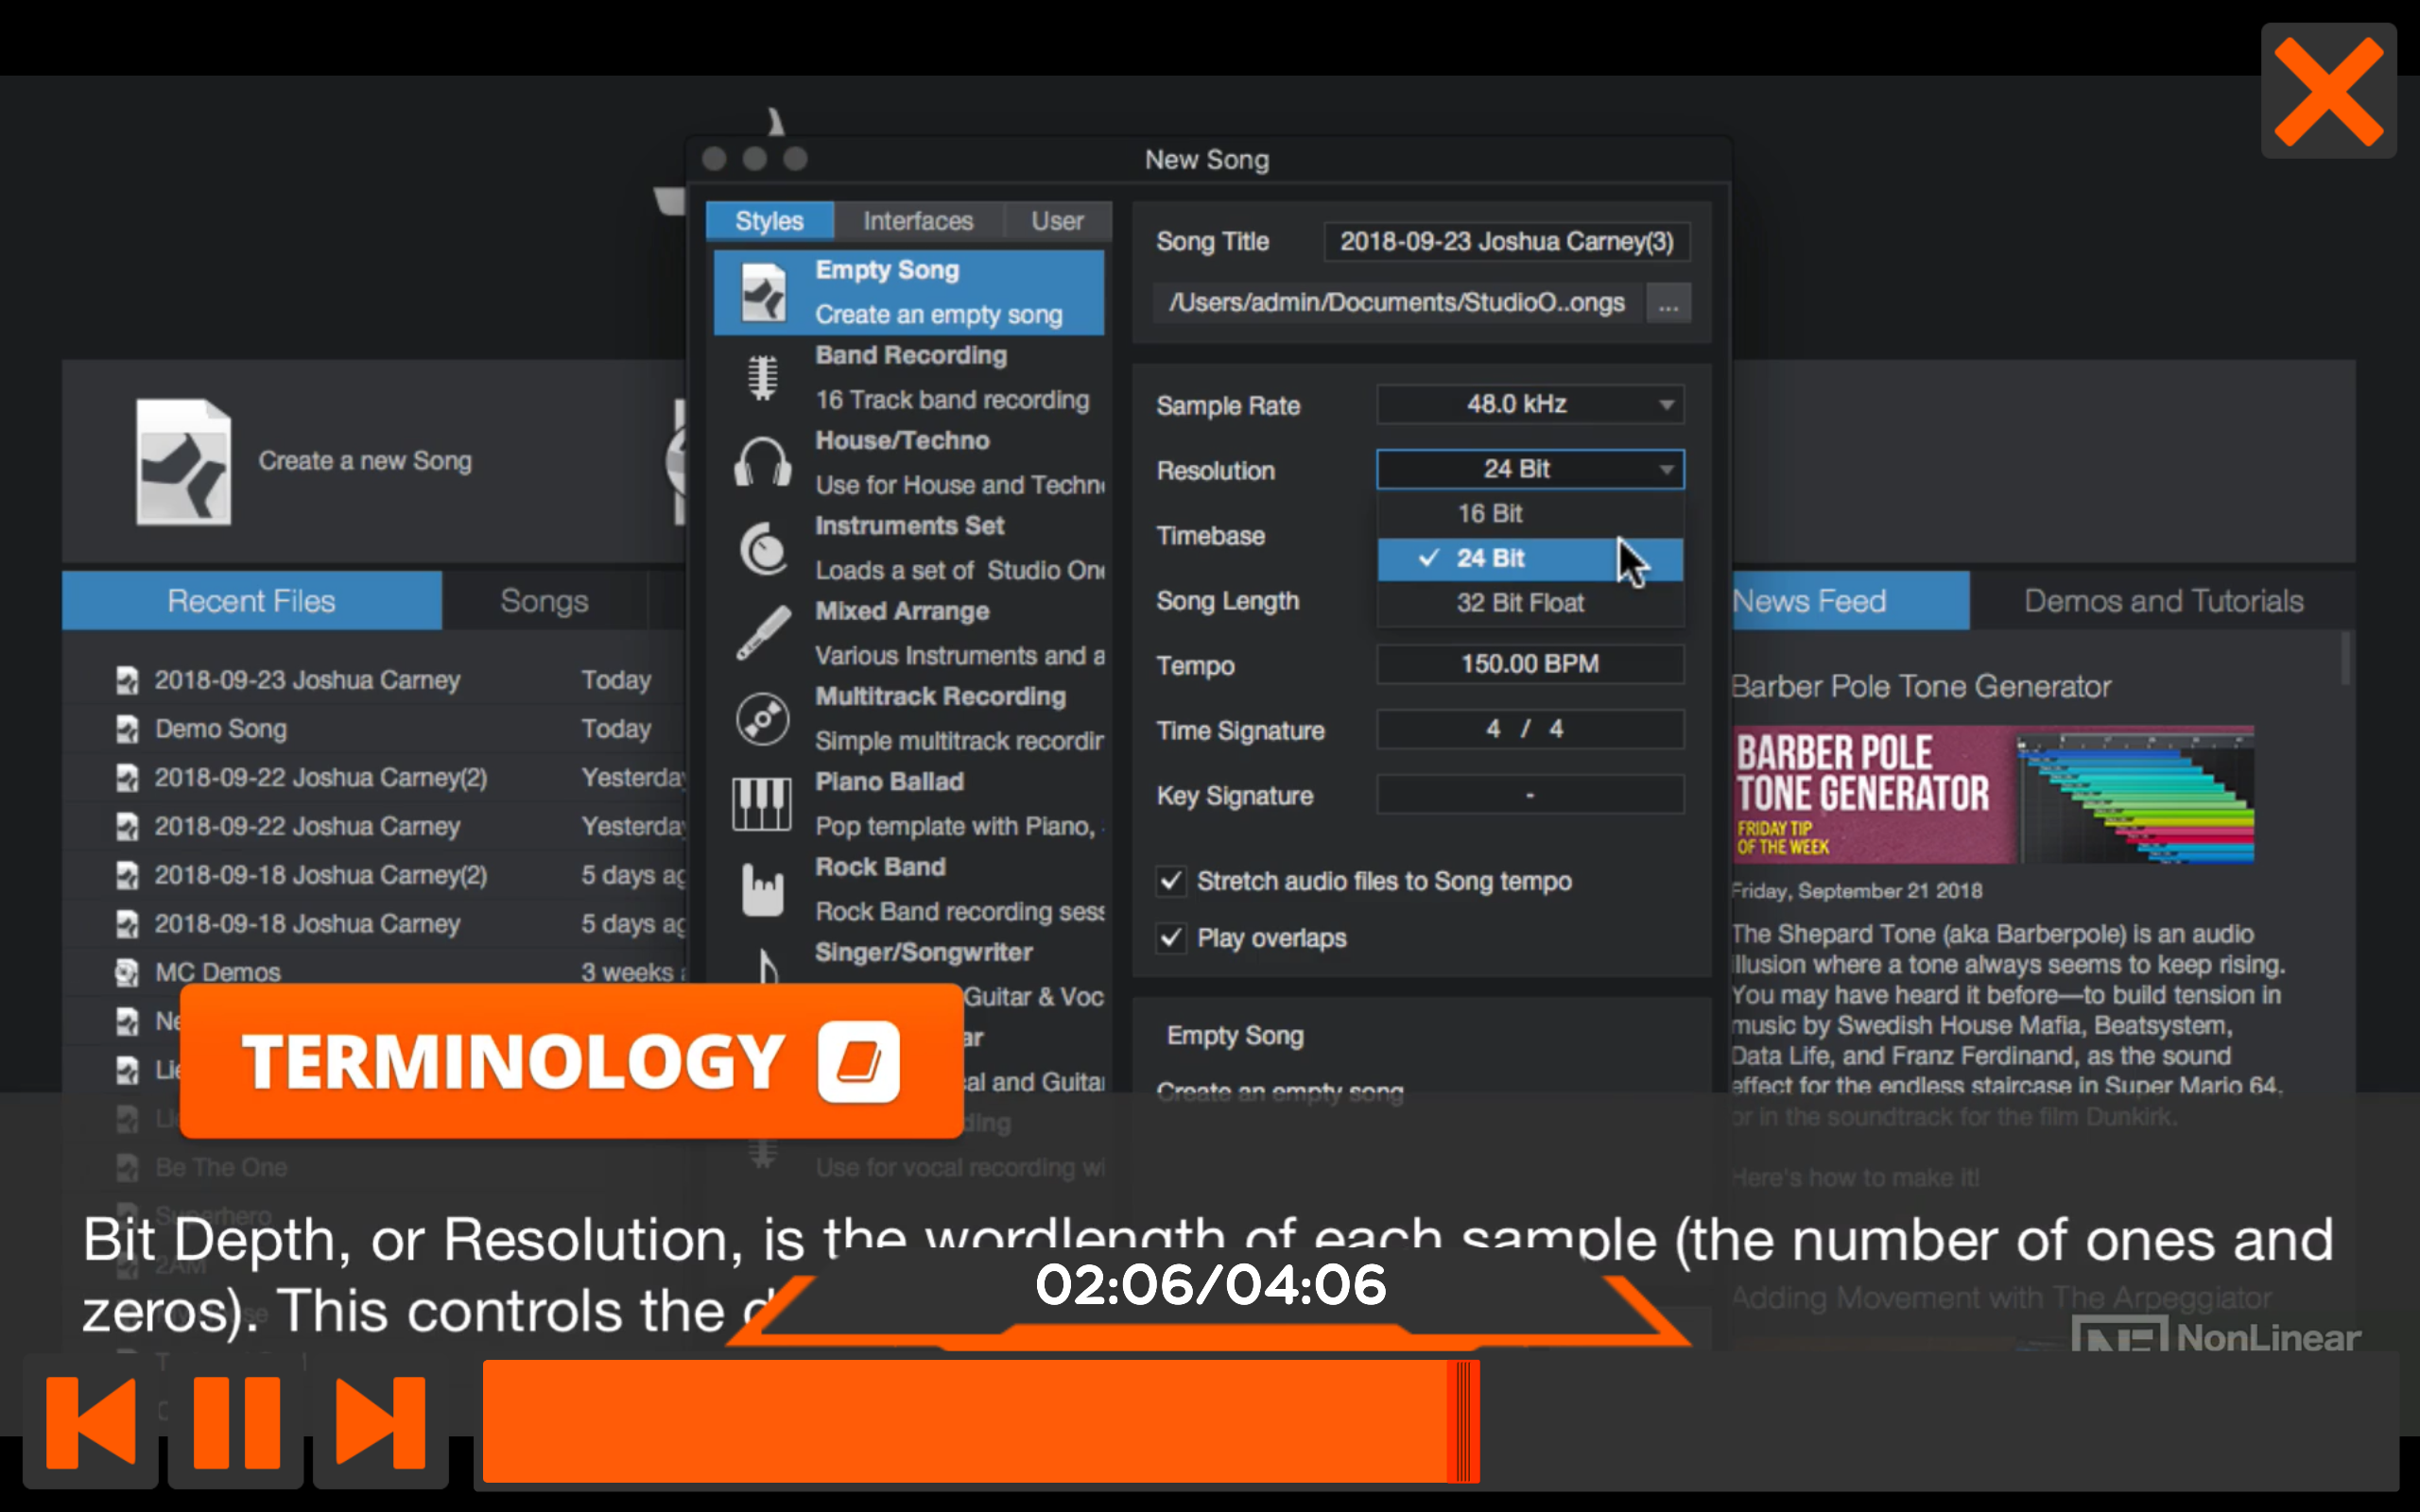The height and width of the screenshot is (1512, 2420).
Task: Open the Sample Rate 48.0 kHz dropdown
Action: [x=1530, y=404]
